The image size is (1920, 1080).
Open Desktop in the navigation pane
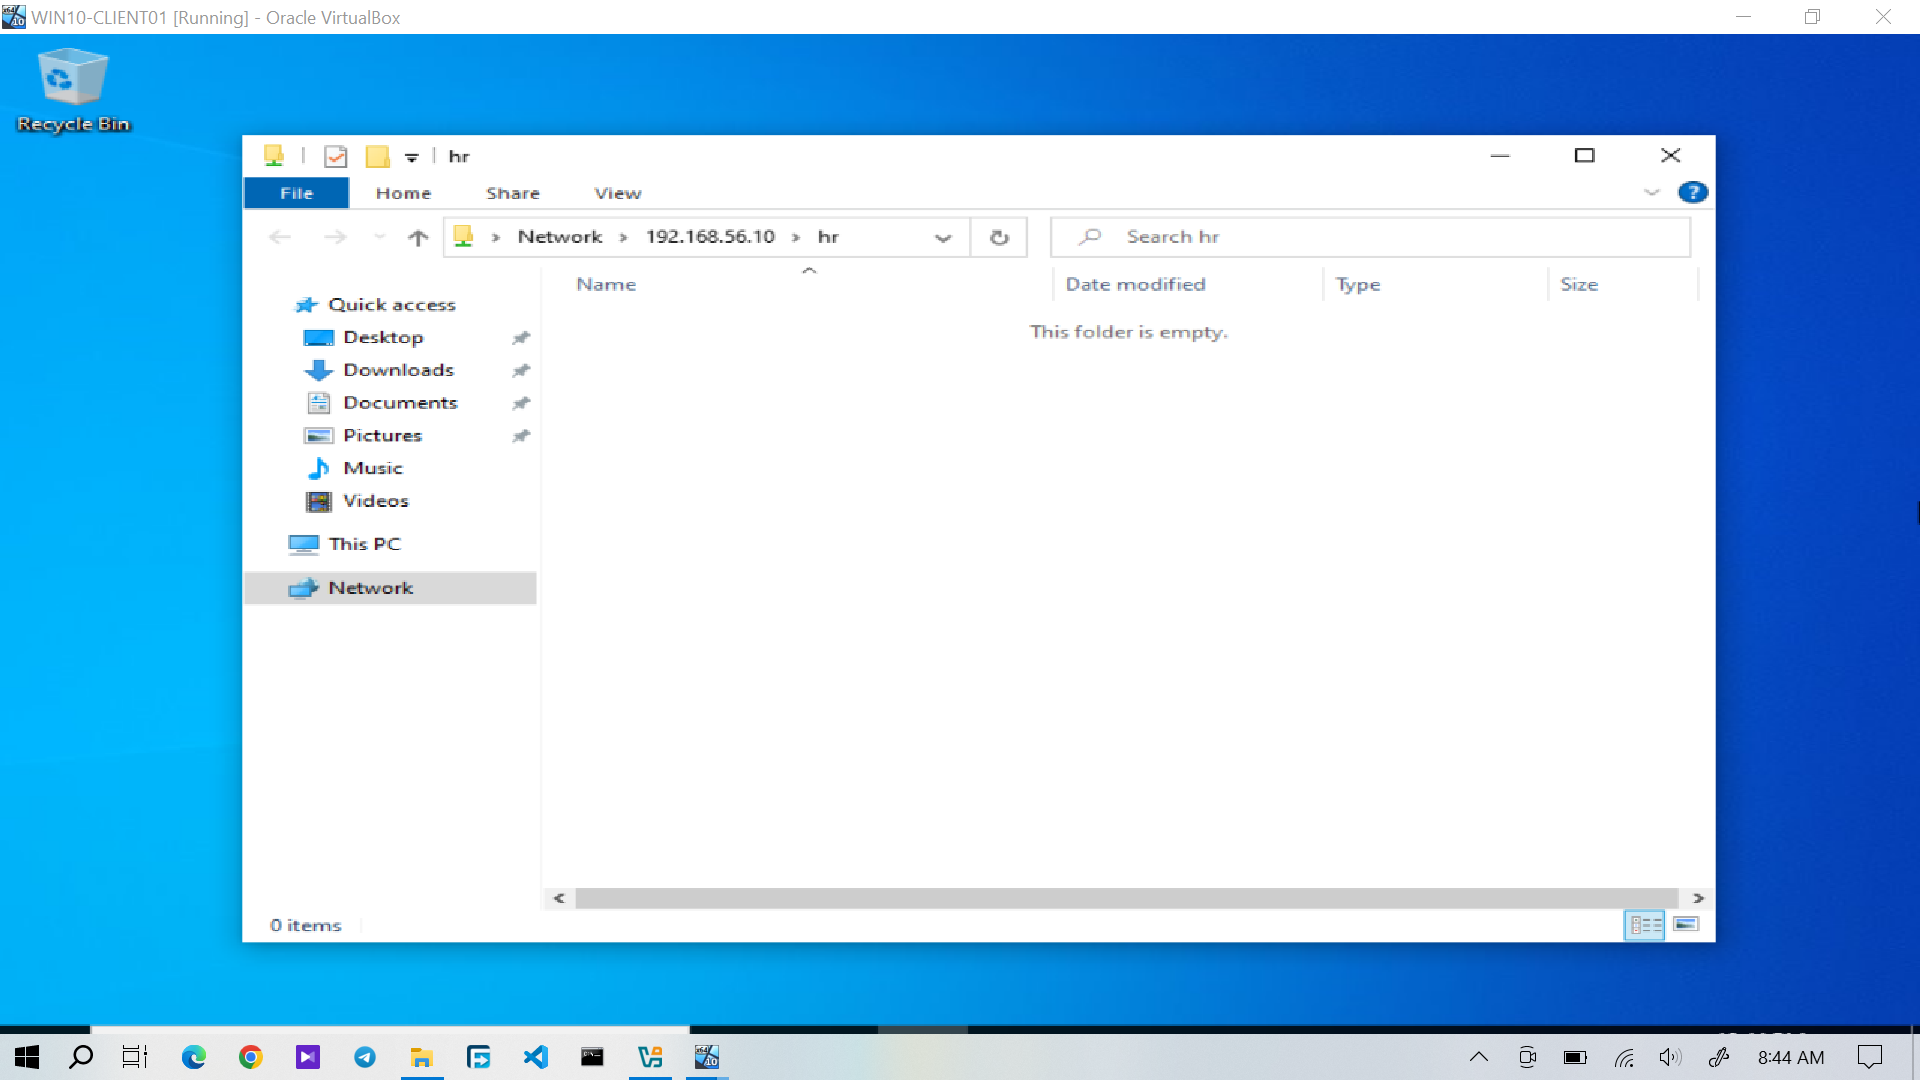(x=383, y=338)
